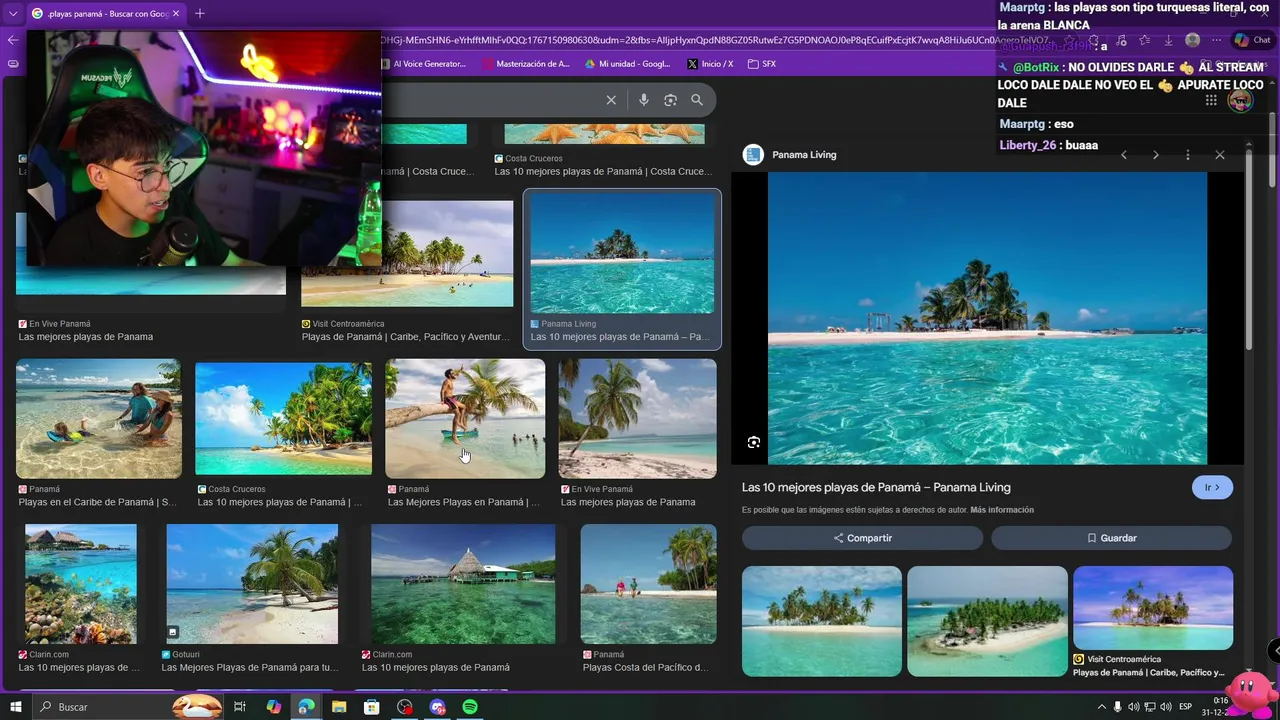This screenshot has height=720, width=1280.
Task: Open Copilot icon on taskbar
Action: pos(274,707)
